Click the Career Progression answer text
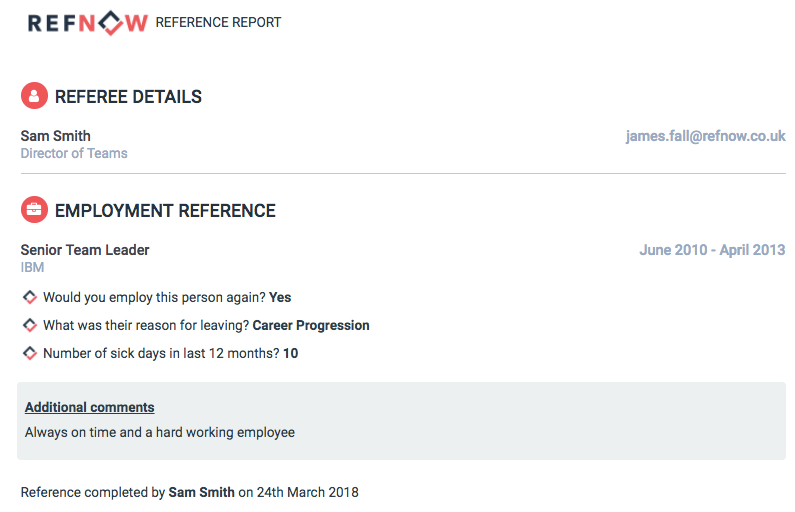 pos(311,325)
